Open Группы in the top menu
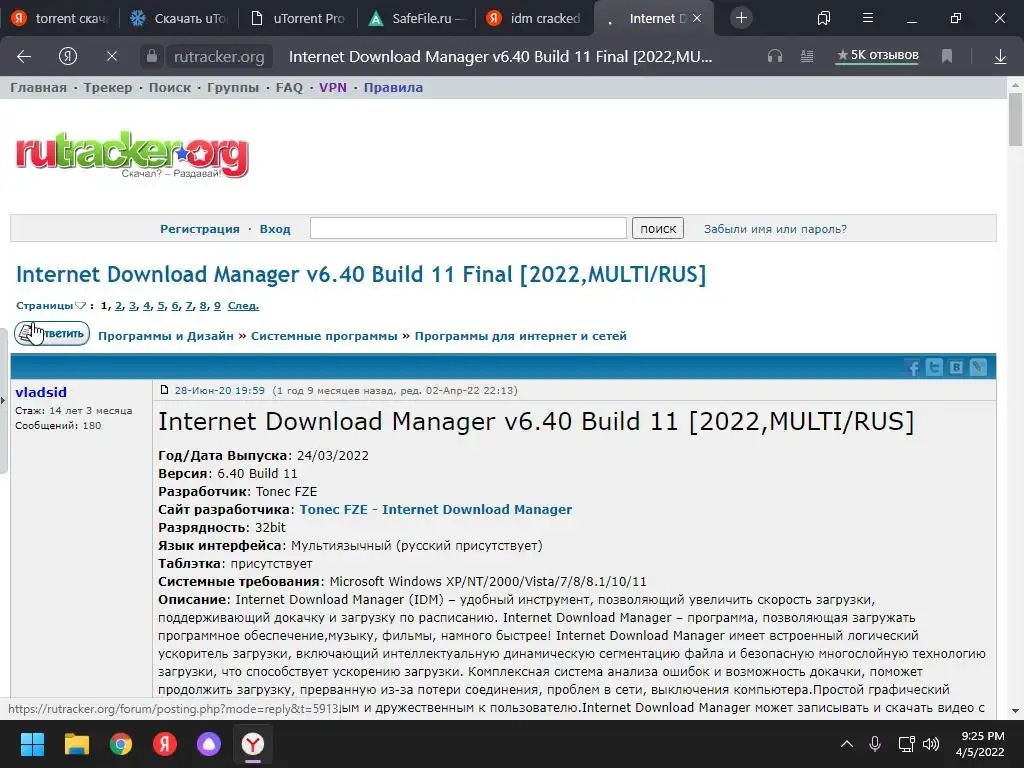This screenshot has height=768, width=1024. [x=233, y=88]
